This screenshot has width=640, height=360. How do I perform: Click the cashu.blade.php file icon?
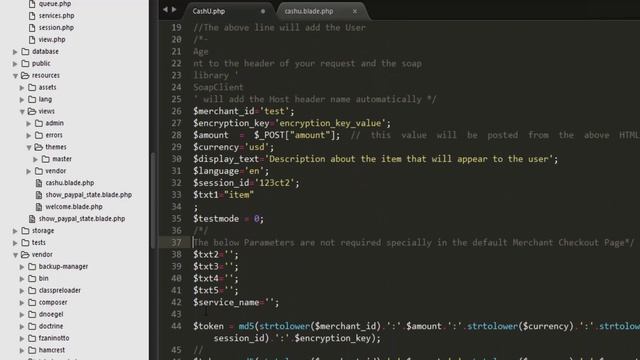(39, 183)
